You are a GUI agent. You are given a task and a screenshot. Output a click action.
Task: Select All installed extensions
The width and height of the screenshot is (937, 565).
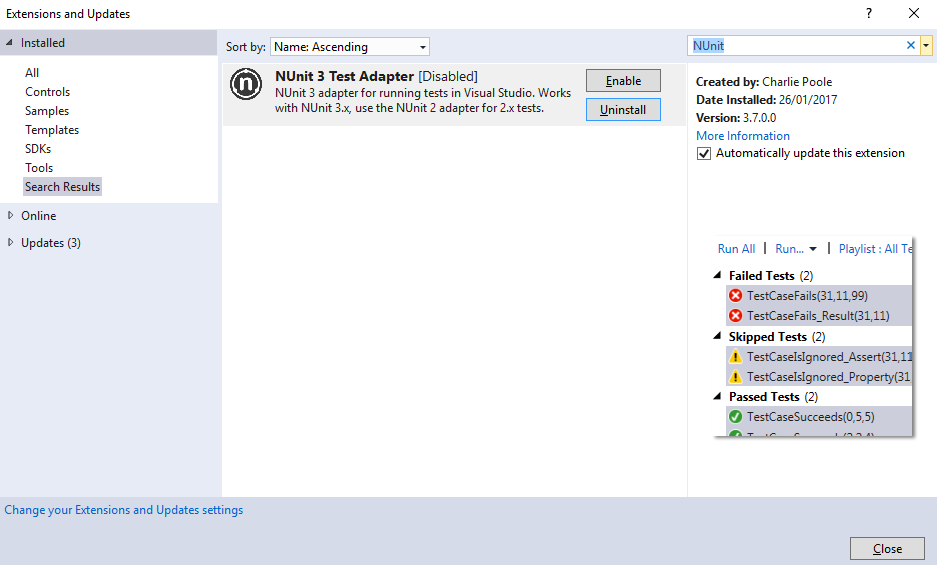(32, 73)
